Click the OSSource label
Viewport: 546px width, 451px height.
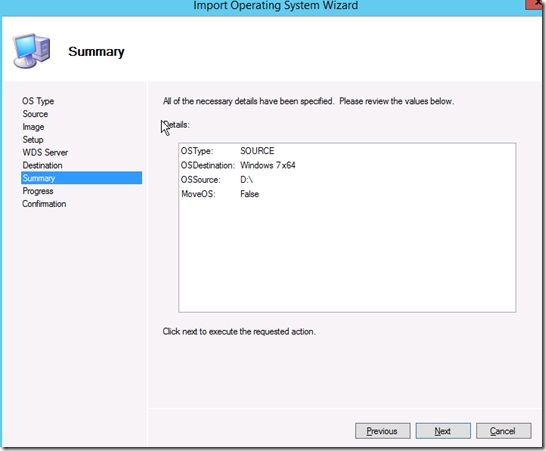[201, 180]
